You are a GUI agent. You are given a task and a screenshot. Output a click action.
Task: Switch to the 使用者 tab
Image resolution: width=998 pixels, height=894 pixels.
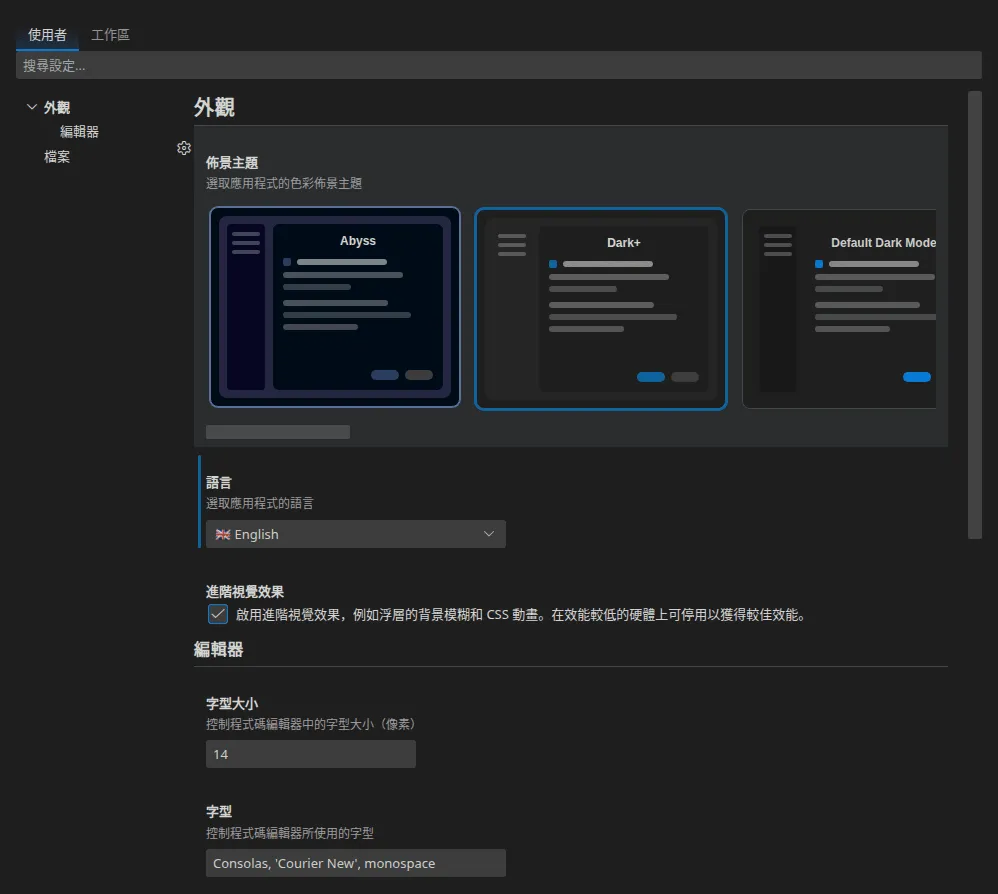point(47,35)
